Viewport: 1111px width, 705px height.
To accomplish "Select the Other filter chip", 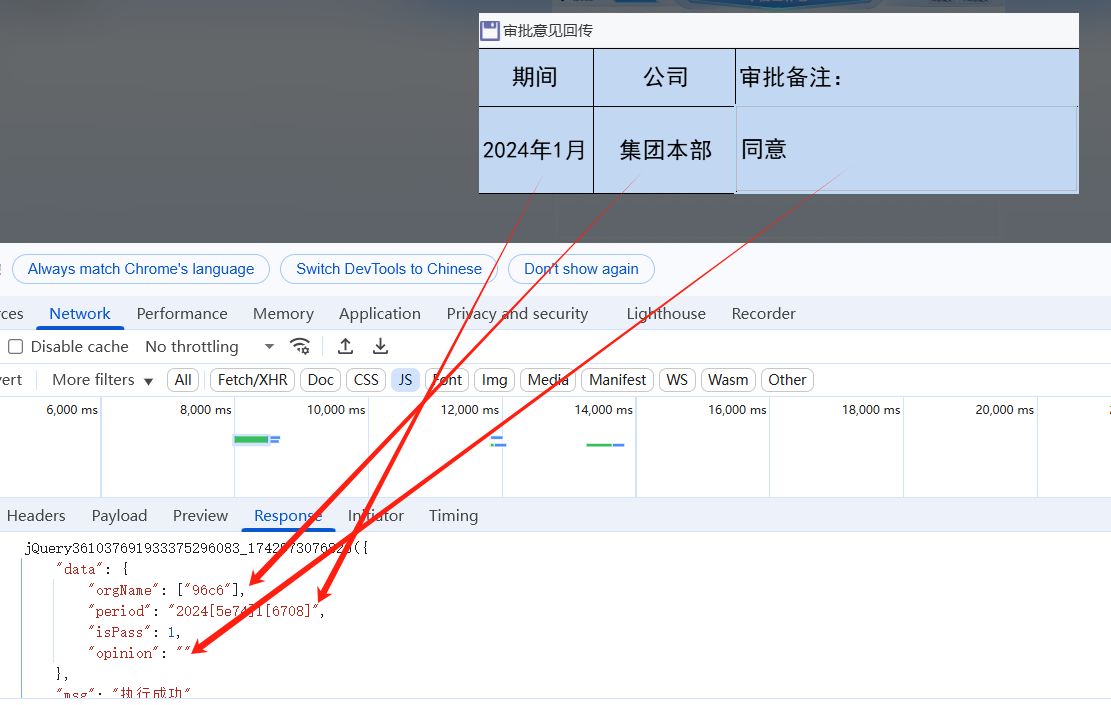I will tap(787, 380).
